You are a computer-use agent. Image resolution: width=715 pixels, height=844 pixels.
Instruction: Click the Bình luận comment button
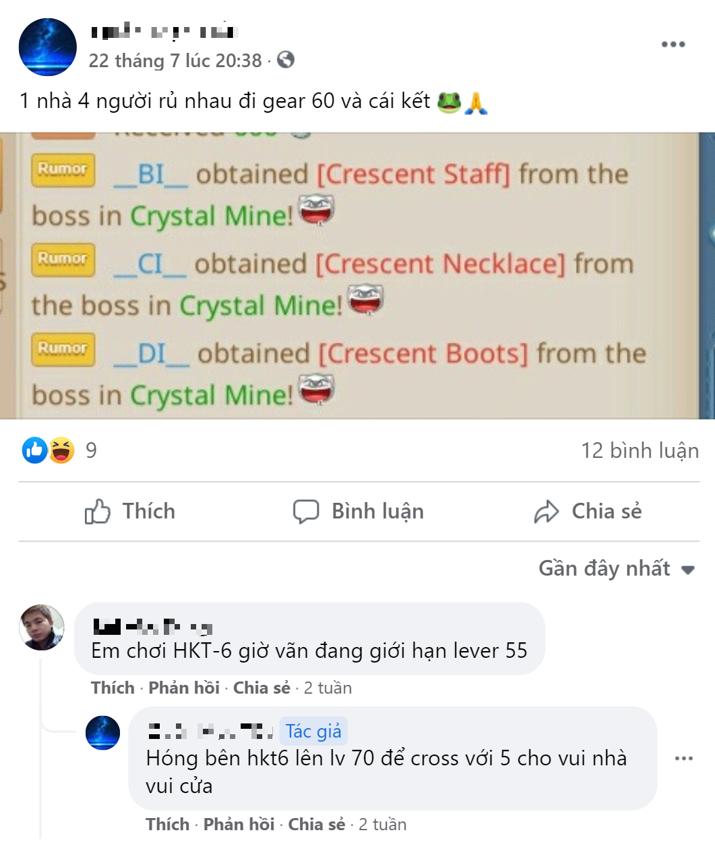tap(358, 511)
